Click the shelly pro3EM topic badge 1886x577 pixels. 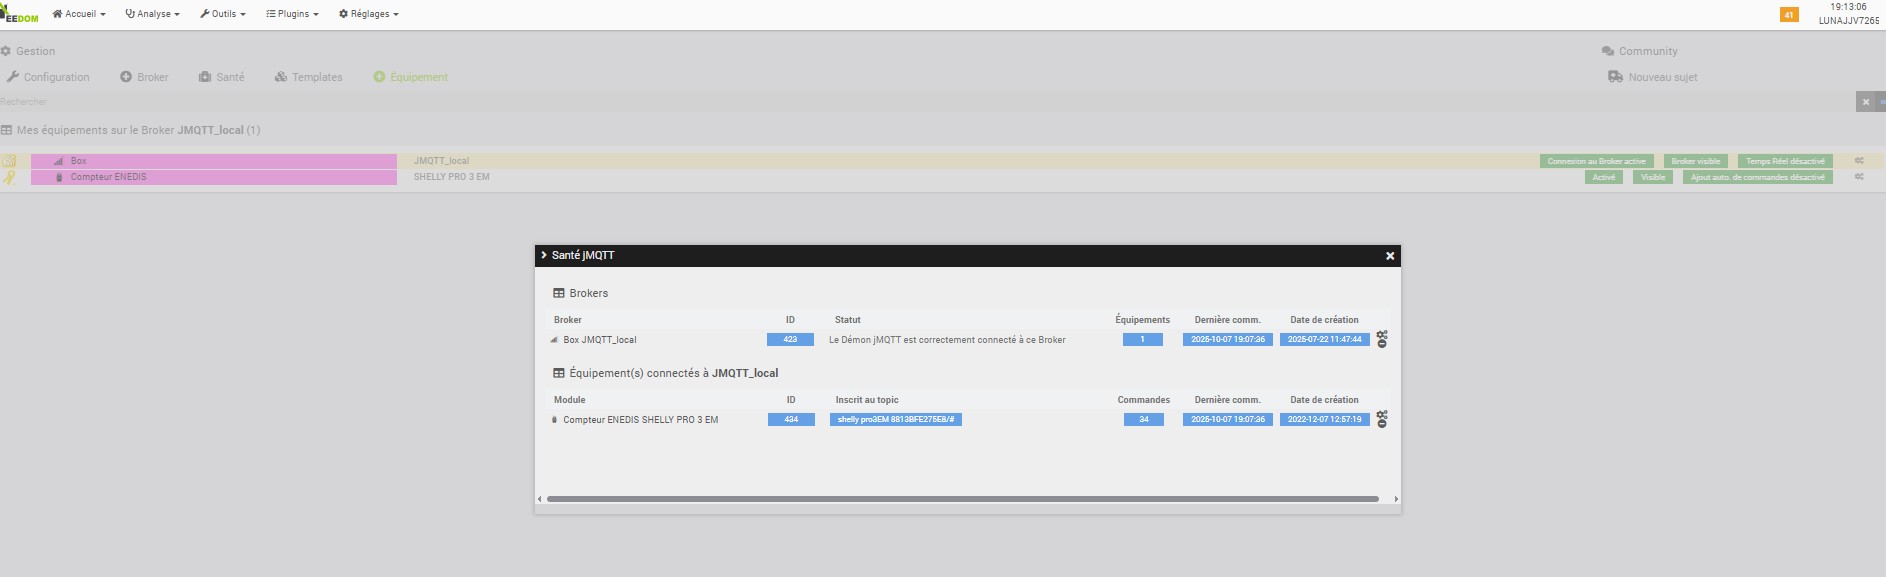[x=896, y=420]
